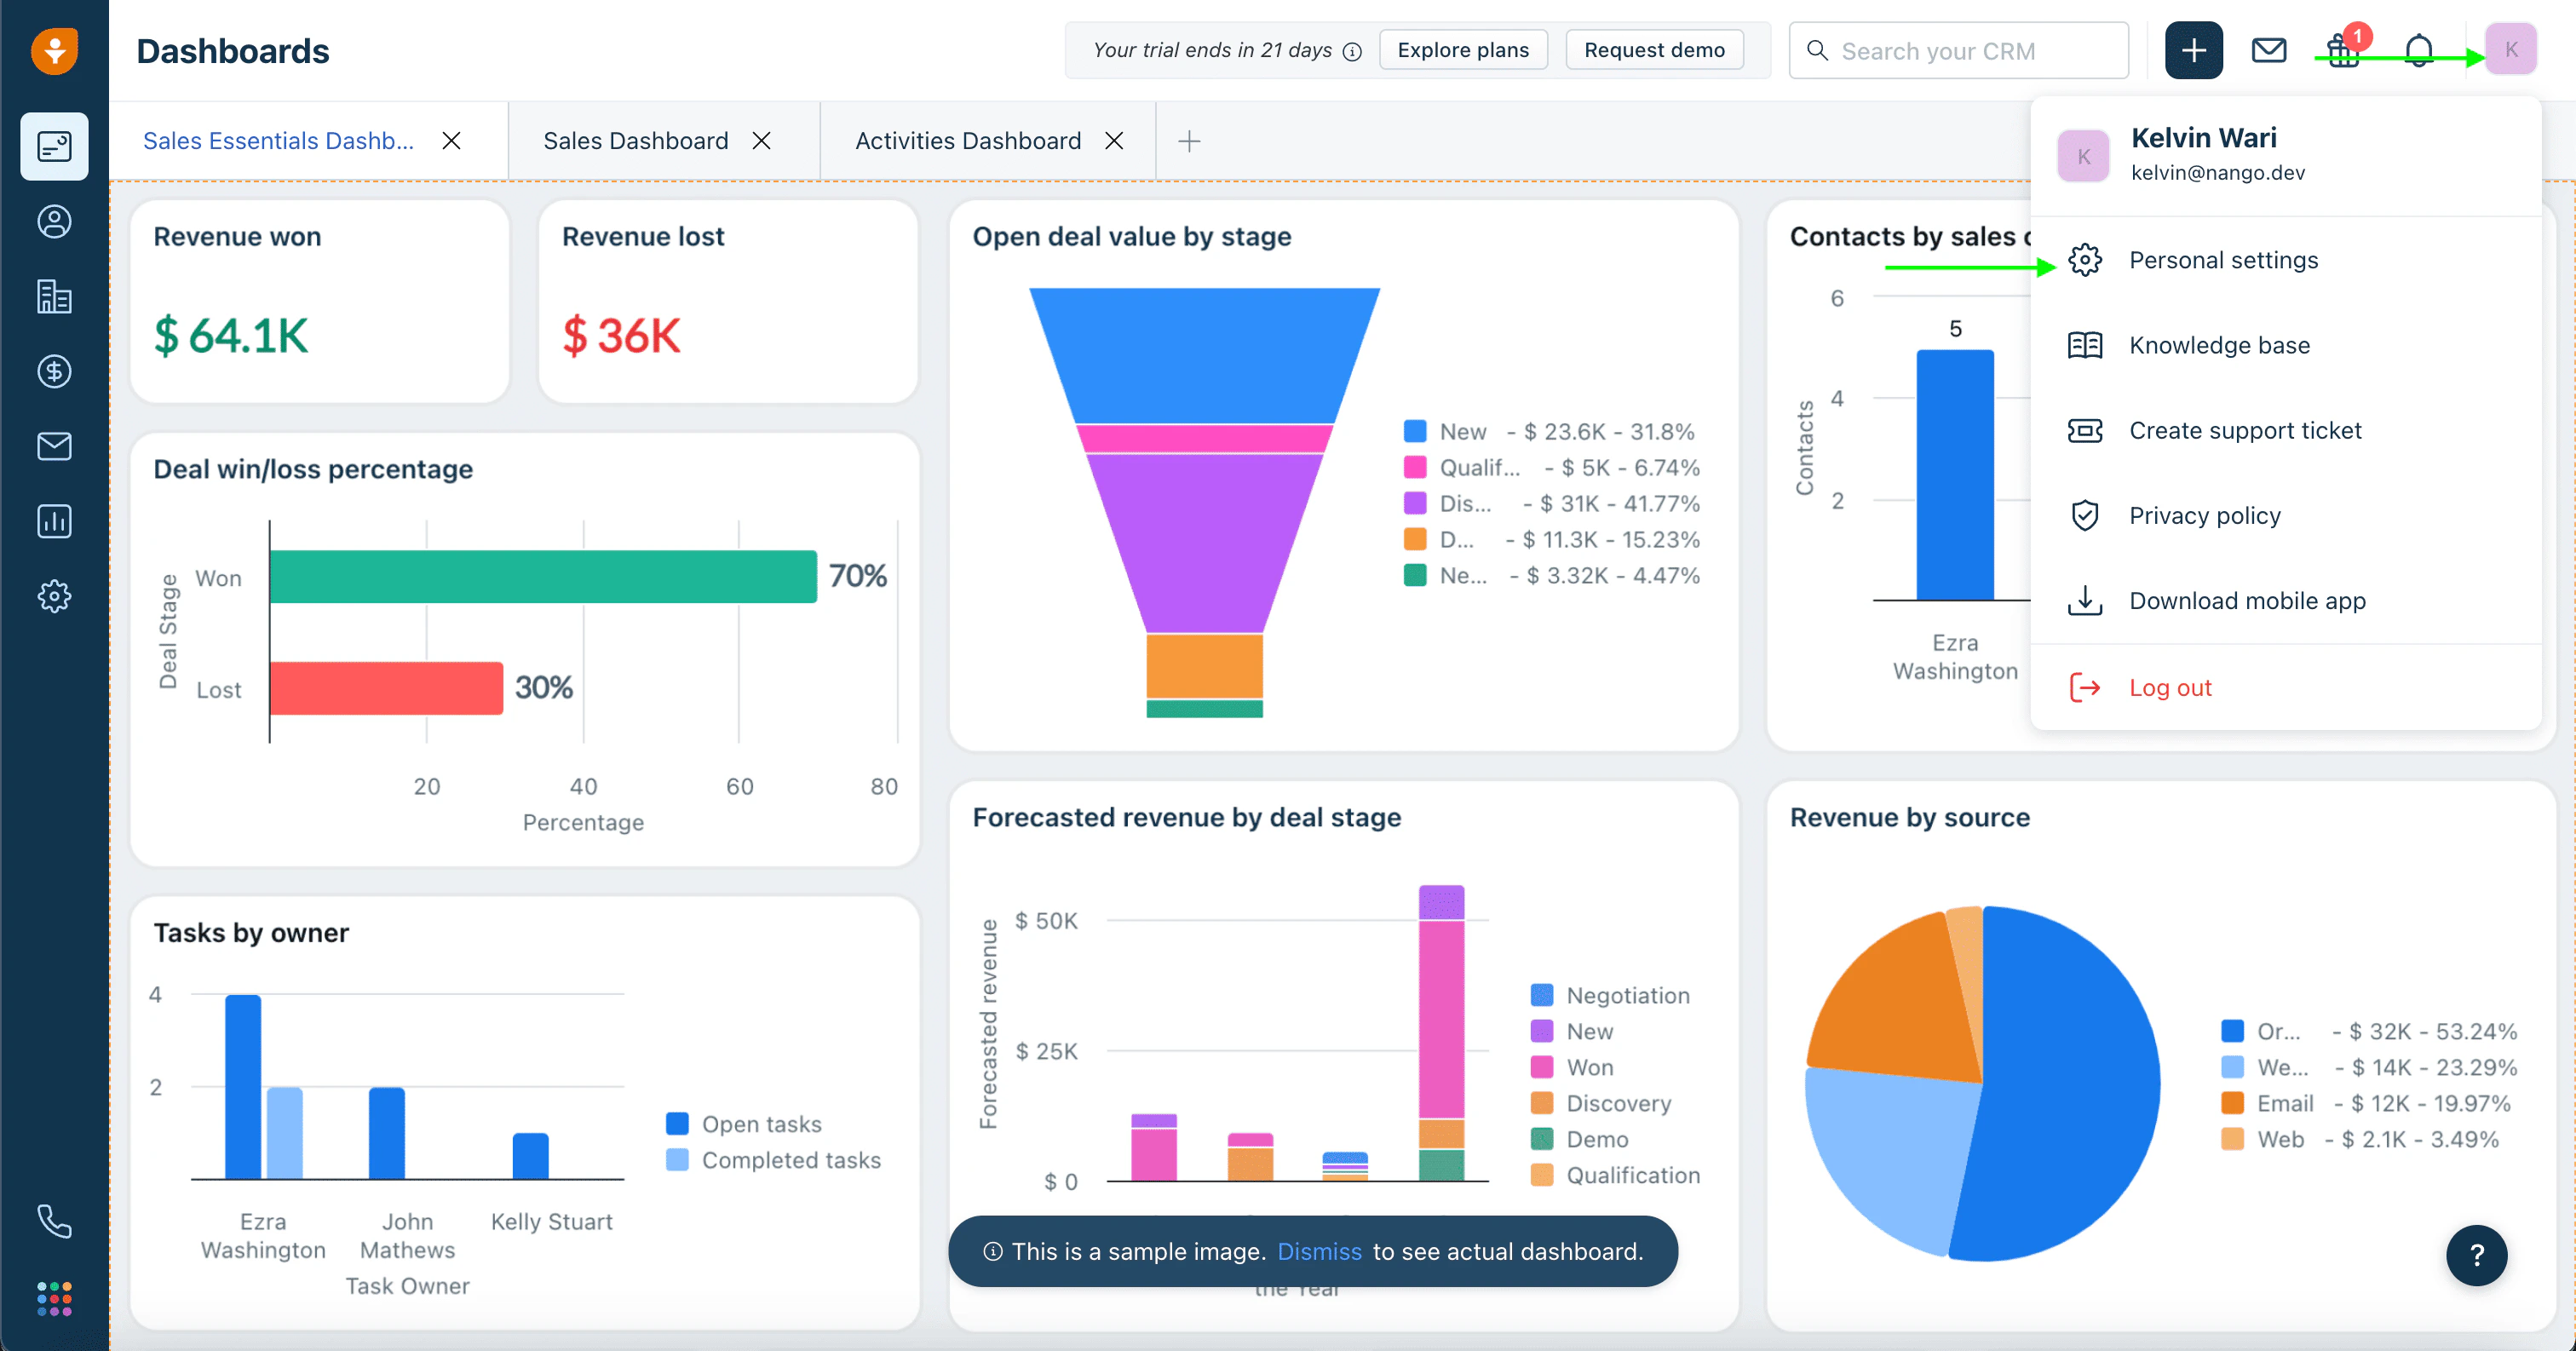Screen dimensions: 2576x1351
Task: Switch to Activities Dashboard tab
Action: pos(967,141)
